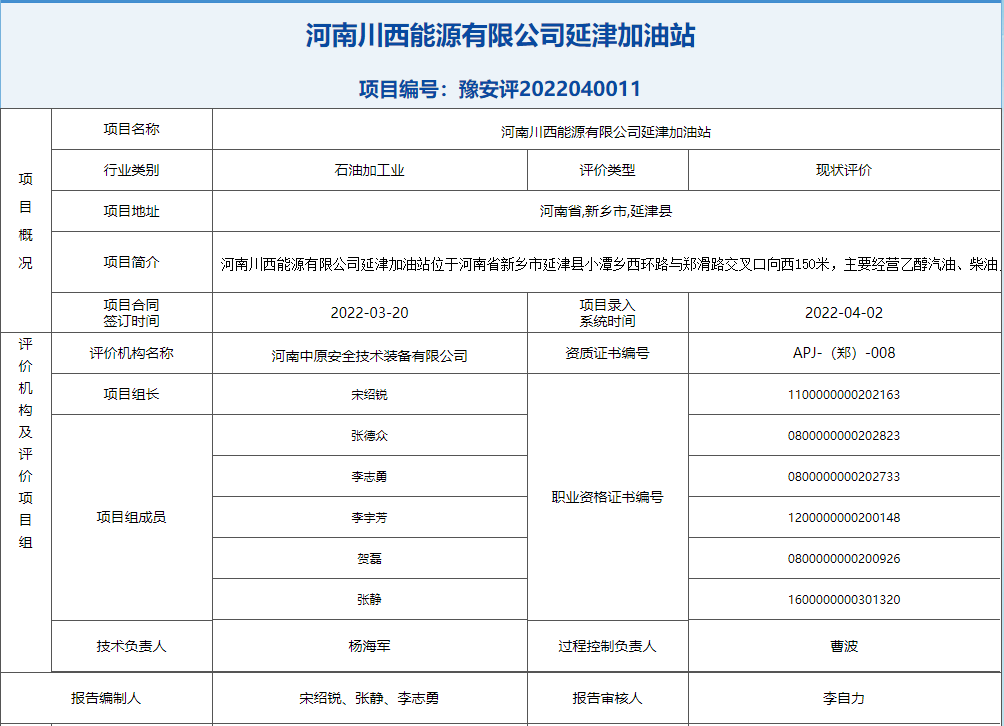Click the 技术负责人 label
Viewport: 1004px width, 726px height.
131,647
